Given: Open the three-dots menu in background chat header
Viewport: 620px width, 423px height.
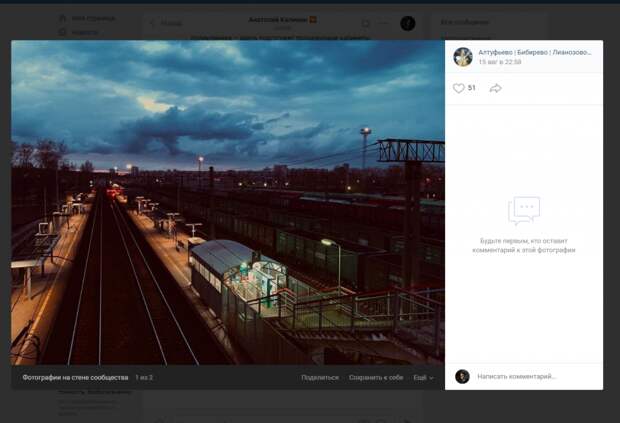Looking at the screenshot, I should 383,24.
